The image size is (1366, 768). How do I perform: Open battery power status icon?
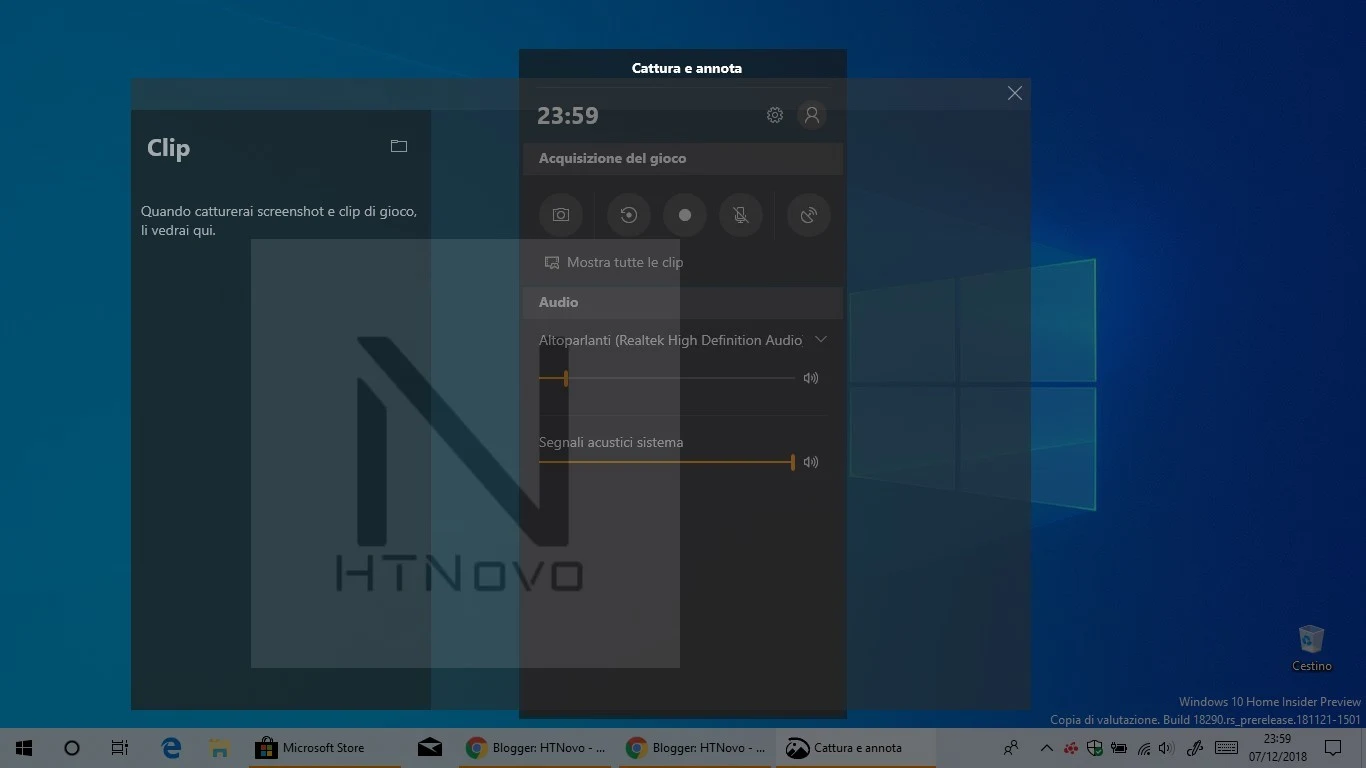coord(1119,748)
